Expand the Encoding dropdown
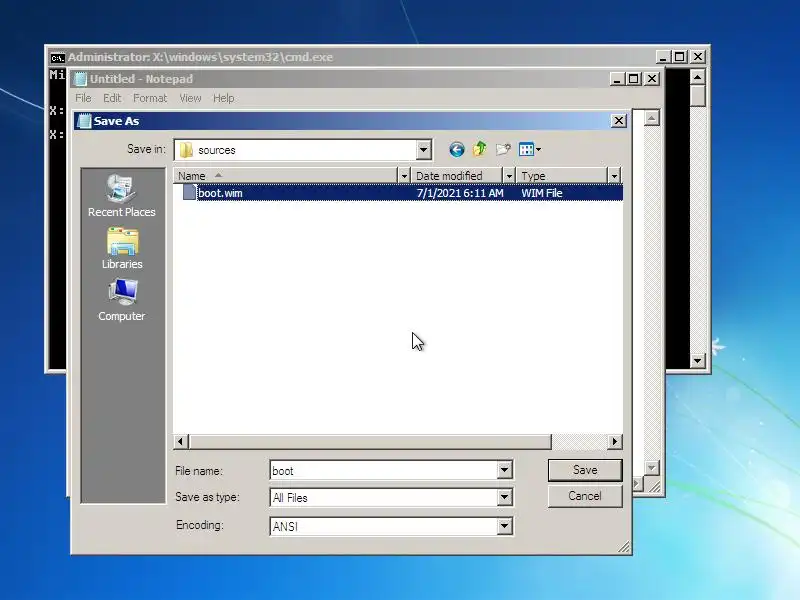This screenshot has height=600, width=800. coord(505,526)
